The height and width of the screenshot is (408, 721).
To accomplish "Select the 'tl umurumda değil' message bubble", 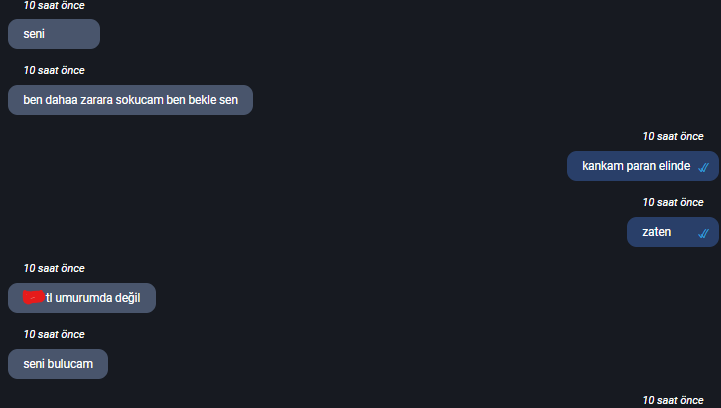I will tap(82, 298).
